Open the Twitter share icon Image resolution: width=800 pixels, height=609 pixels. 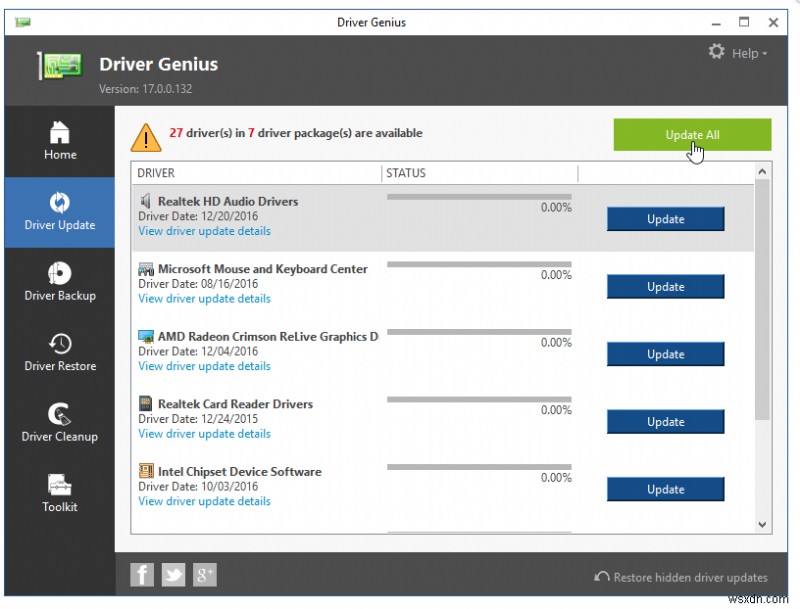173,574
